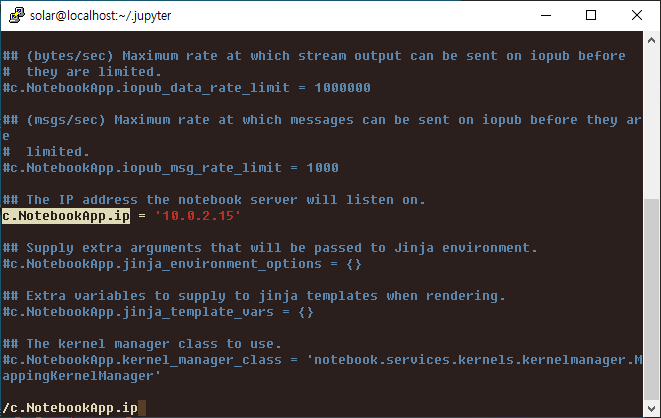Click the '## Supply extra arguments' comment line
The width and height of the screenshot is (661, 418).
(x=270, y=248)
